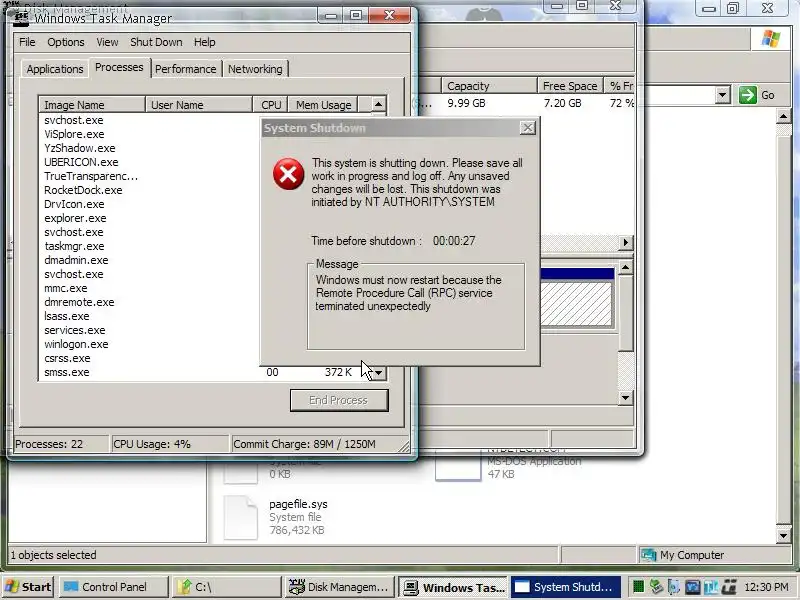Switch to the Applications tab

tap(55, 69)
